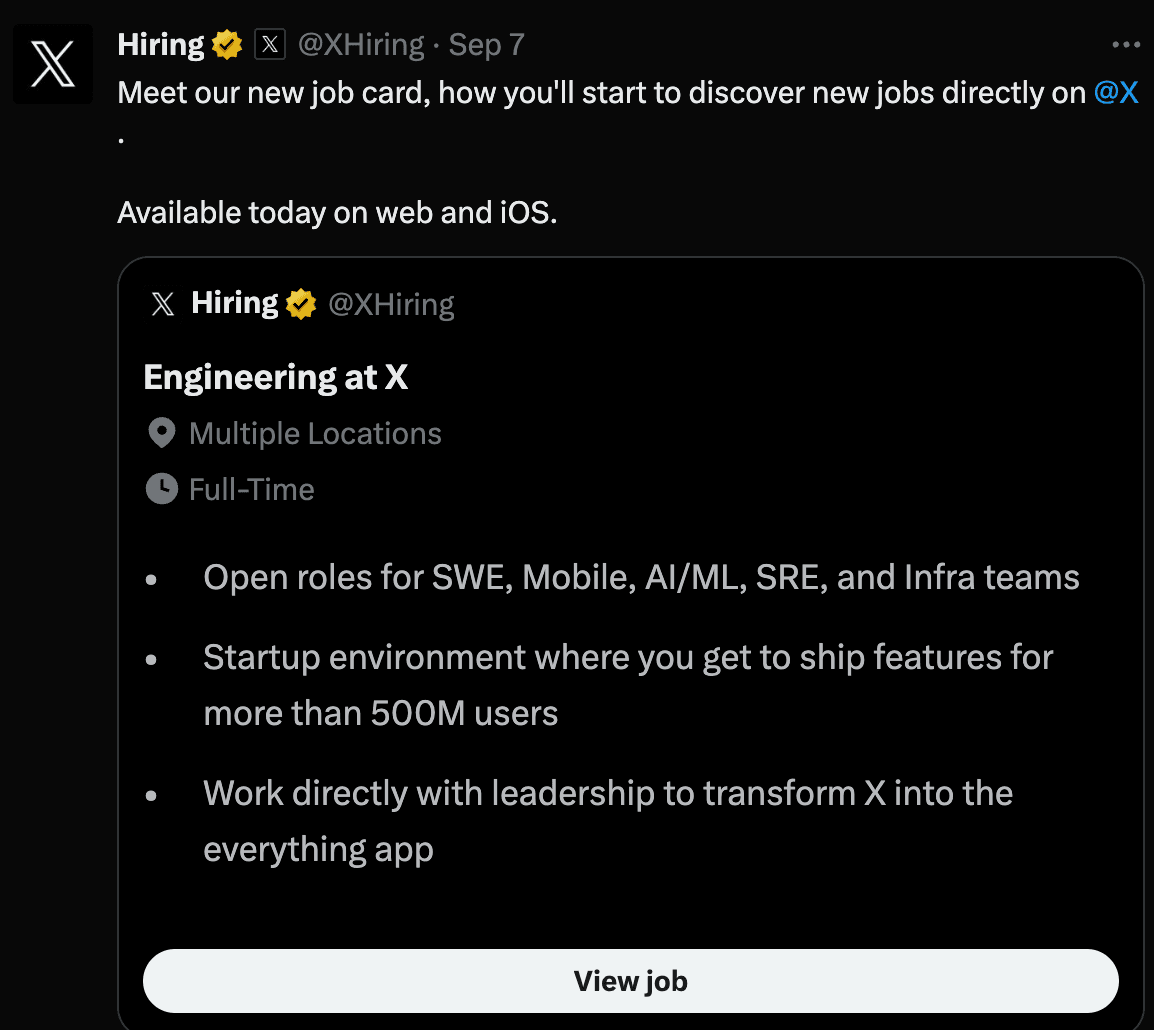Click the clock icon next to Full-Time
This screenshot has height=1030, width=1154.
tap(161, 488)
